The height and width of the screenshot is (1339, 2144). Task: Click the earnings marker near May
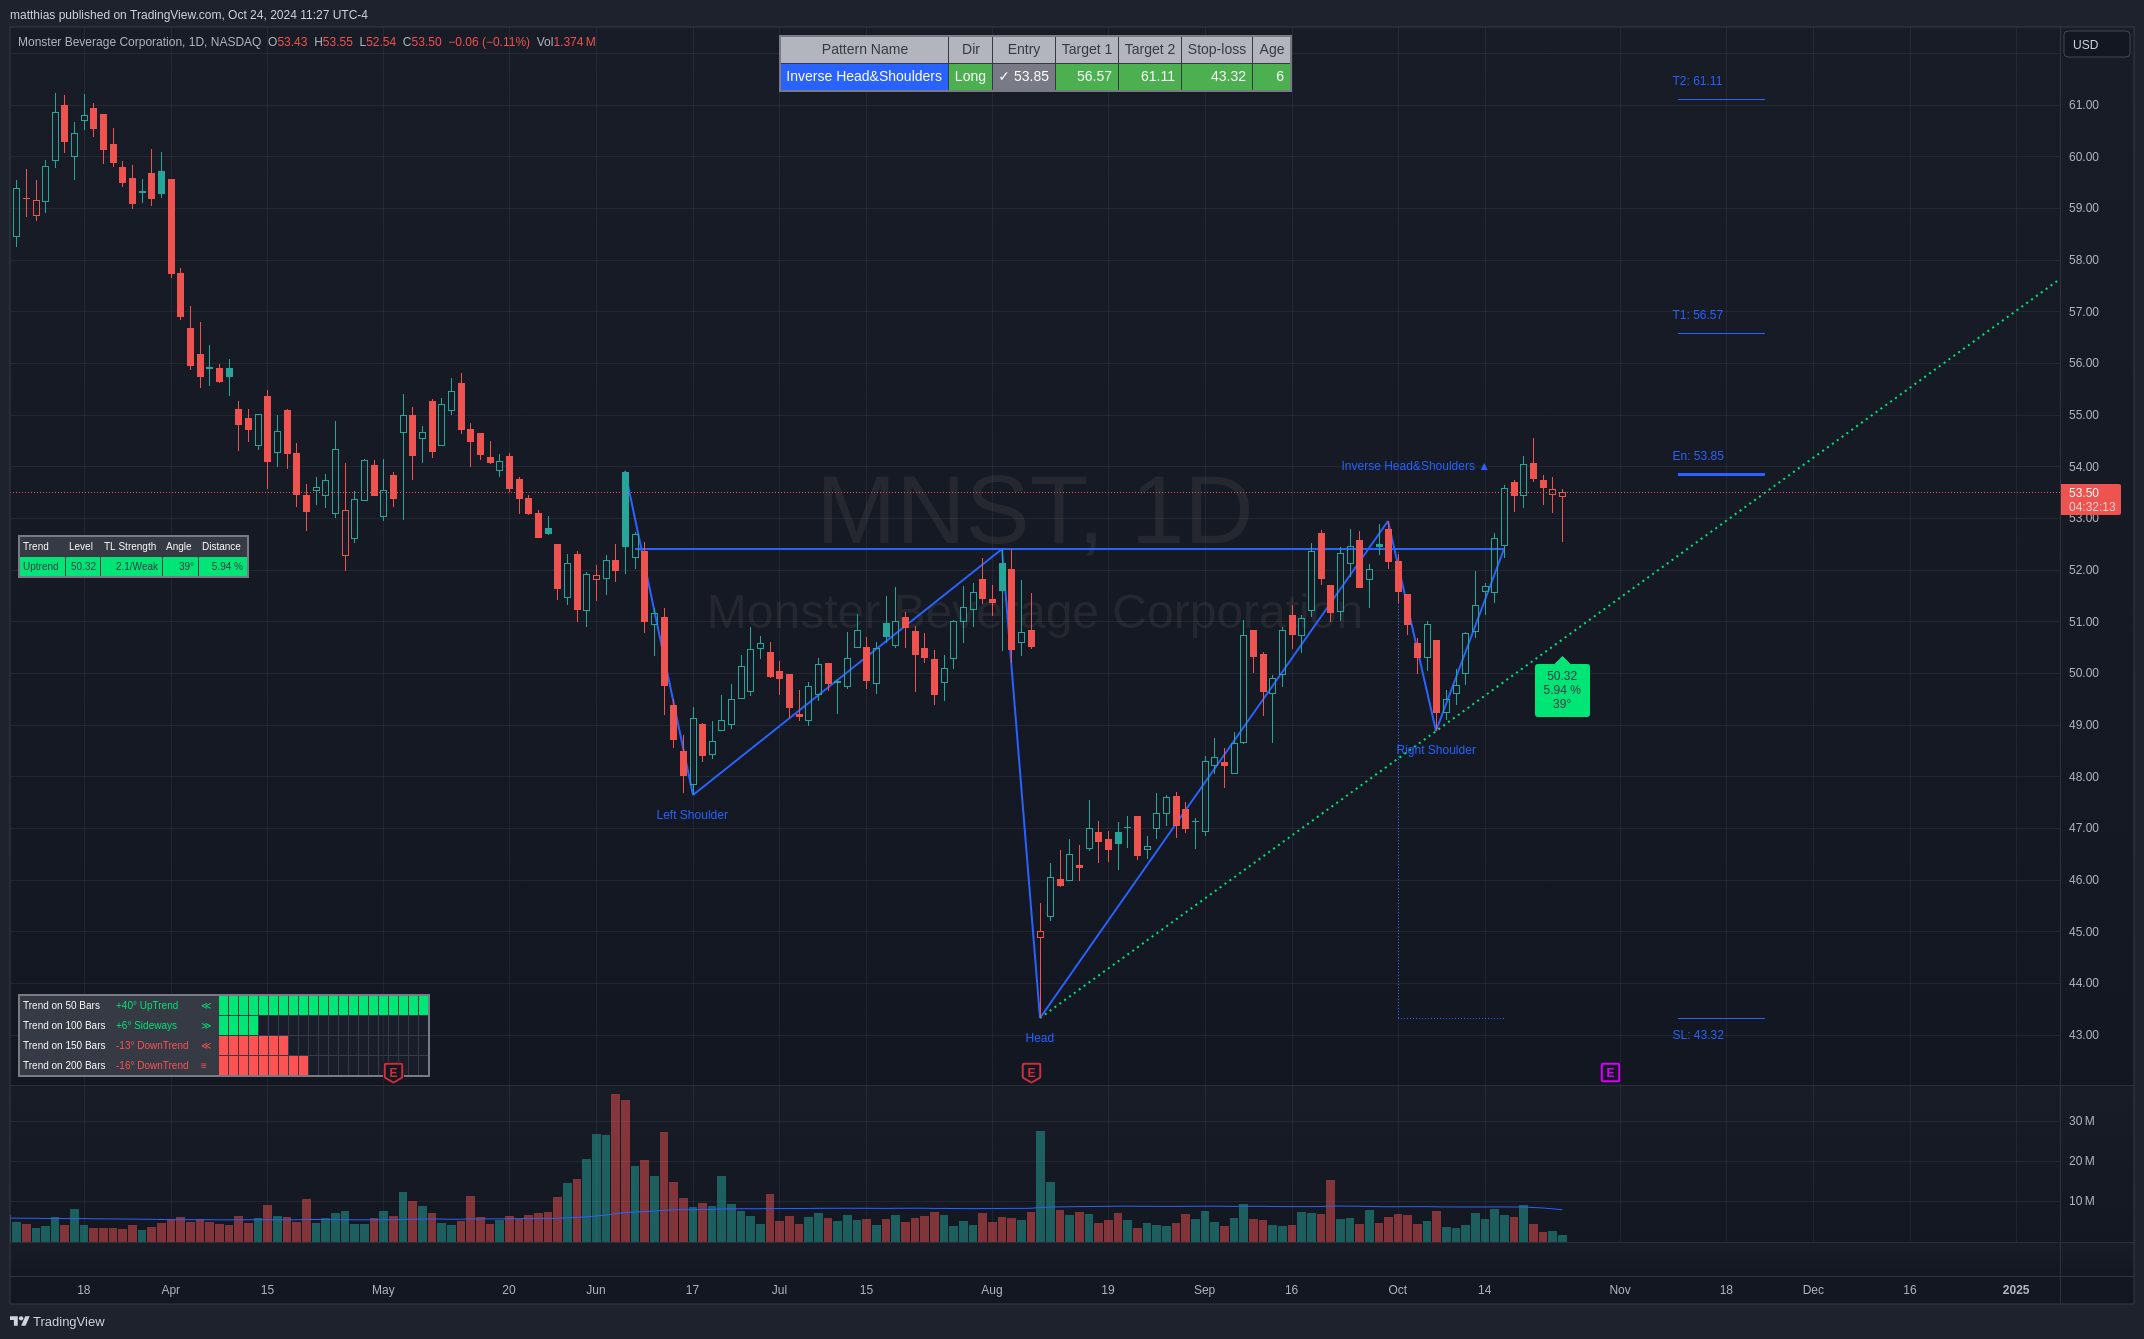(x=393, y=1072)
